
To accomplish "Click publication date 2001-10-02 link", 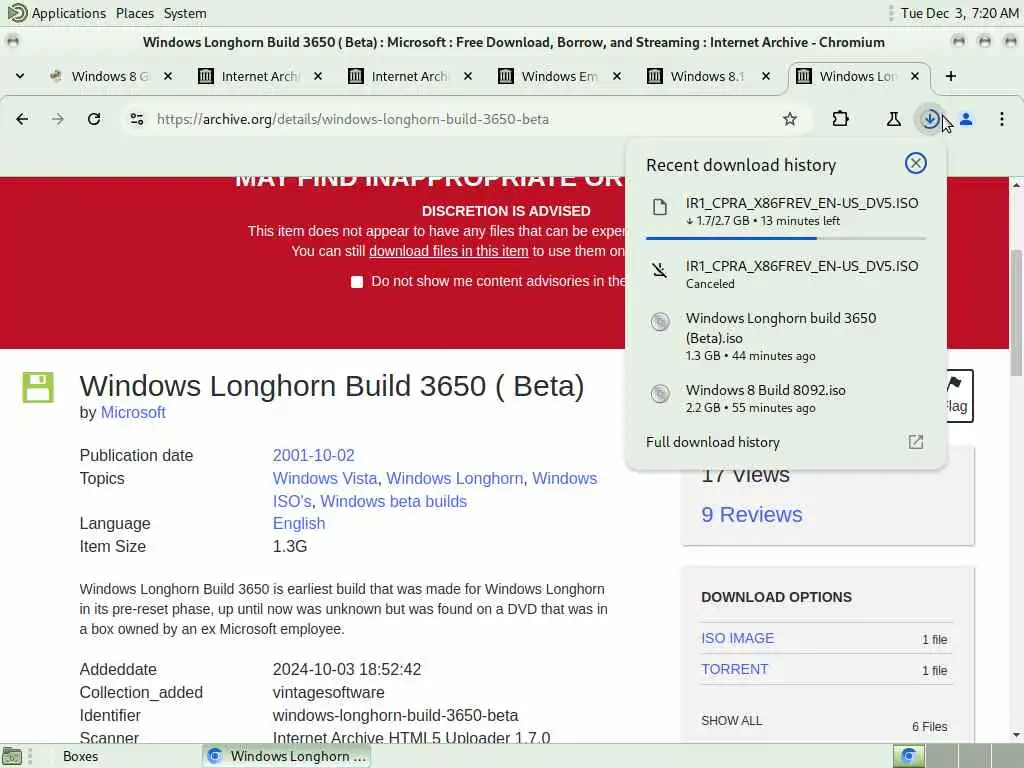I will coord(313,455).
